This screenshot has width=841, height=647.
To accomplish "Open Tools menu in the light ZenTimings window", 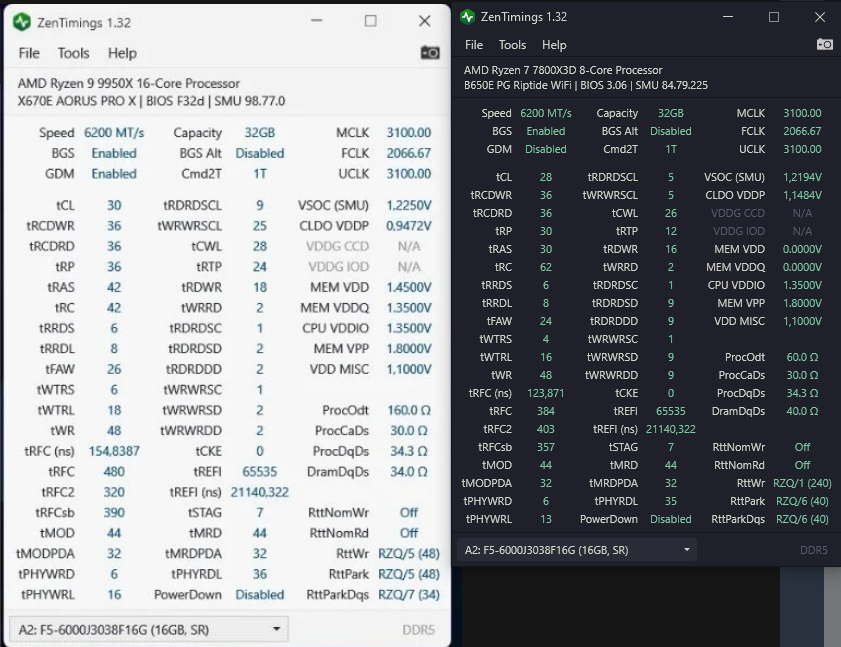I will [73, 53].
